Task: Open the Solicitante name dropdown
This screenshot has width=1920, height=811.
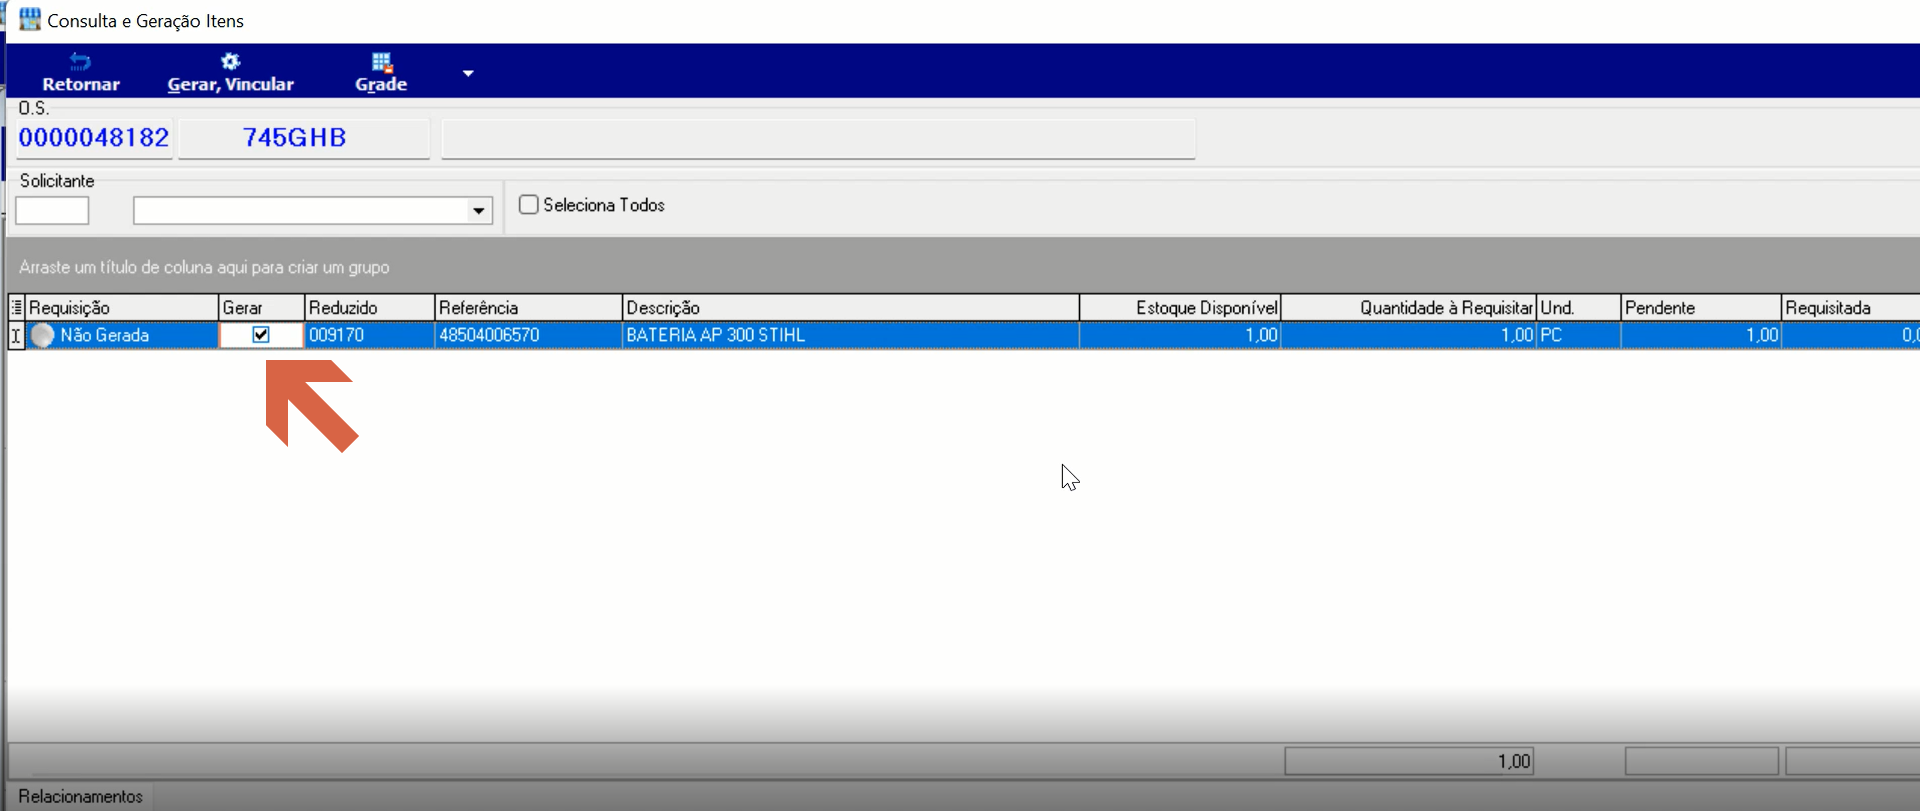Action: click(x=478, y=211)
